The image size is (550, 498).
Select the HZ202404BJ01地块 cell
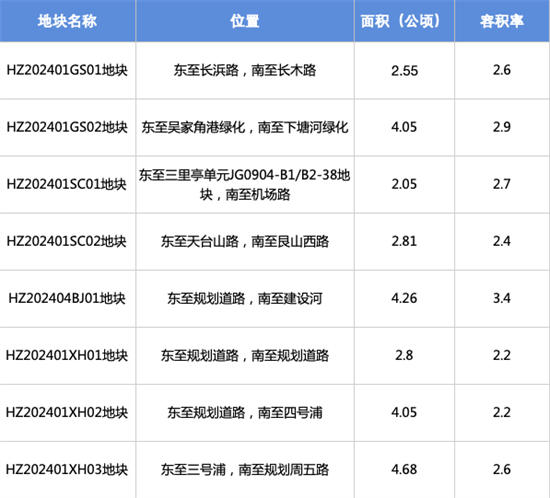coord(67,298)
